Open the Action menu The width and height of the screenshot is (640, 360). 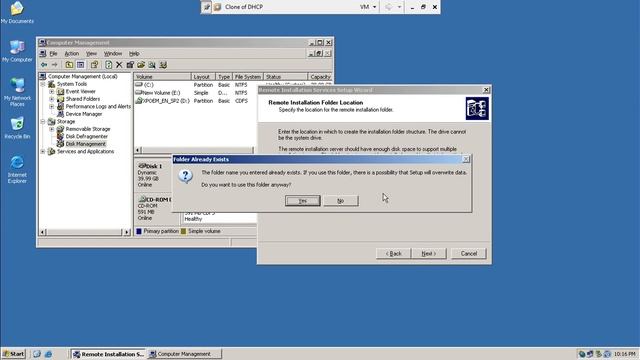click(71, 53)
